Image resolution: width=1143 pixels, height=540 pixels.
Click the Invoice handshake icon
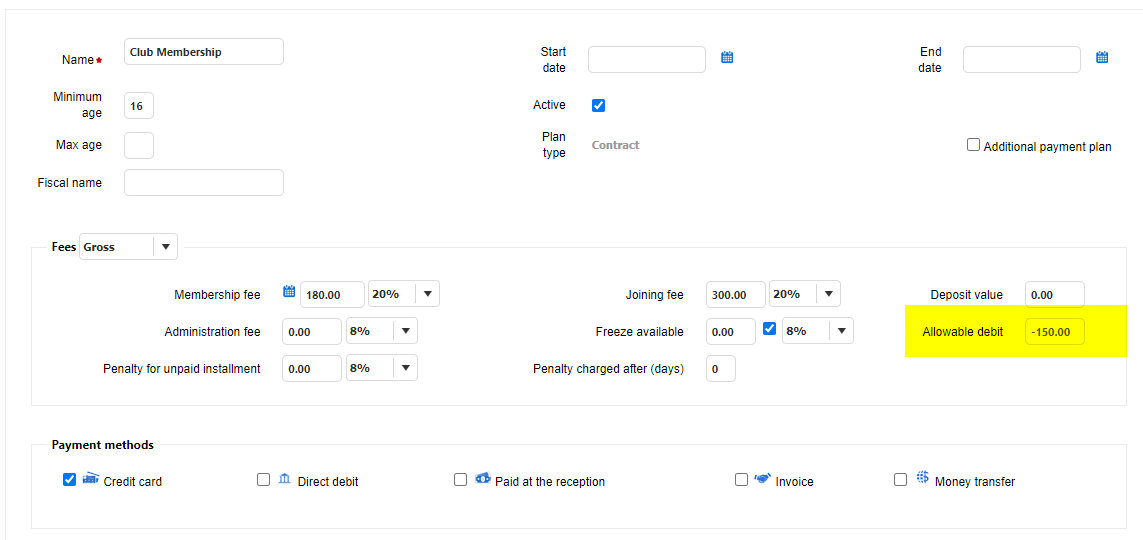[762, 479]
